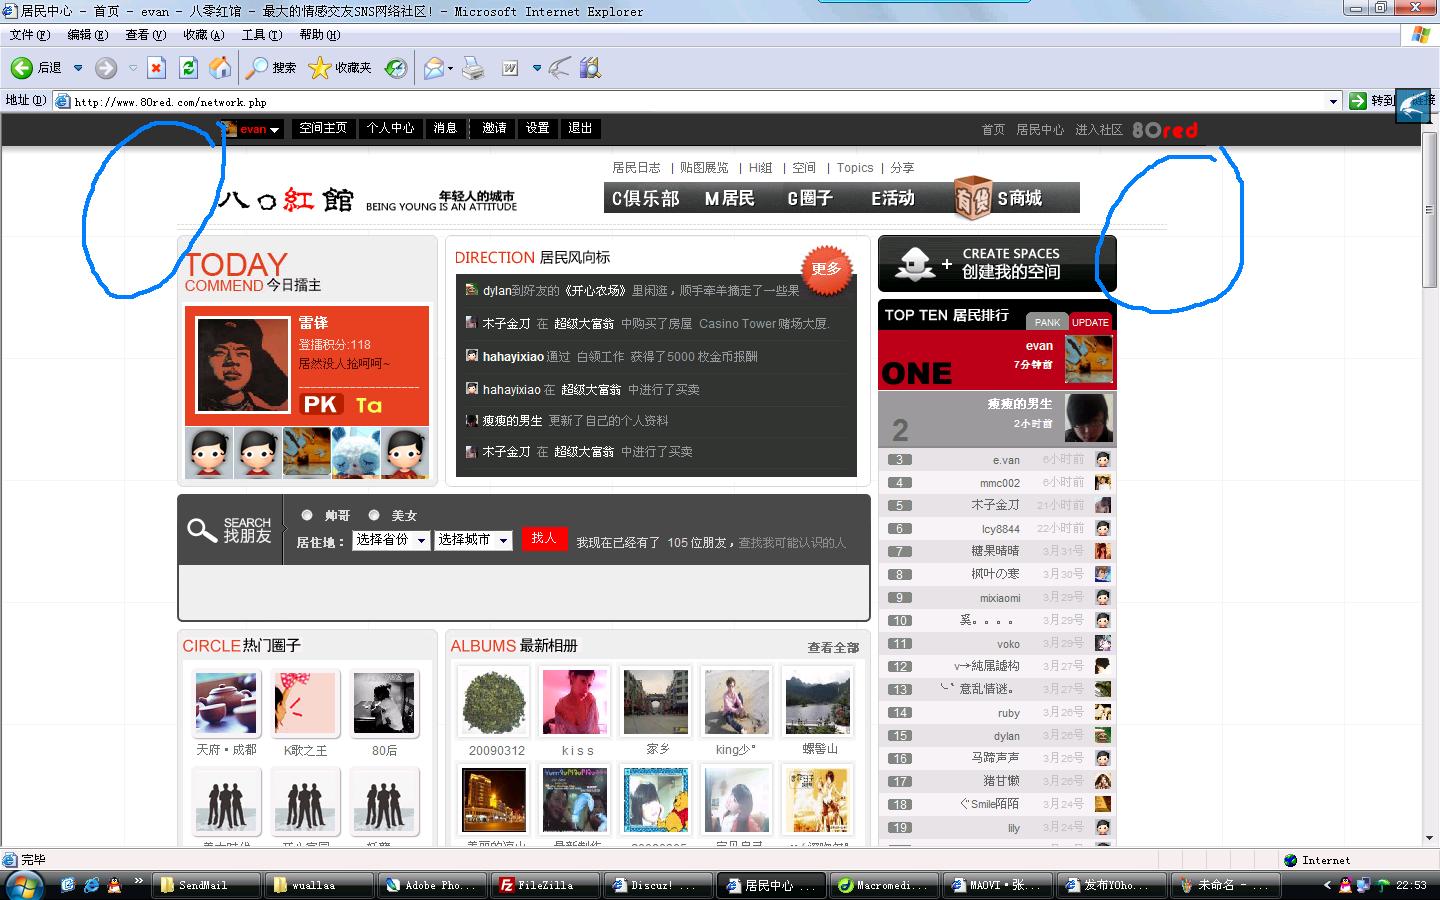Open the 查看(V) menu
This screenshot has width=1440, height=900.
click(146, 34)
